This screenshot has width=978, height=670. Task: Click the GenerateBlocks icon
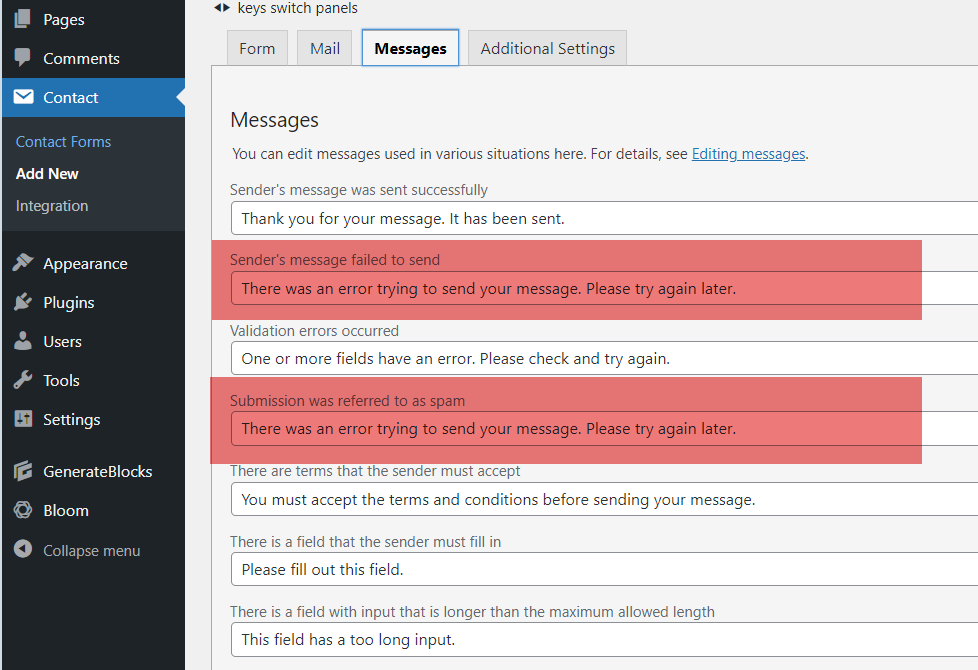[x=22, y=471]
